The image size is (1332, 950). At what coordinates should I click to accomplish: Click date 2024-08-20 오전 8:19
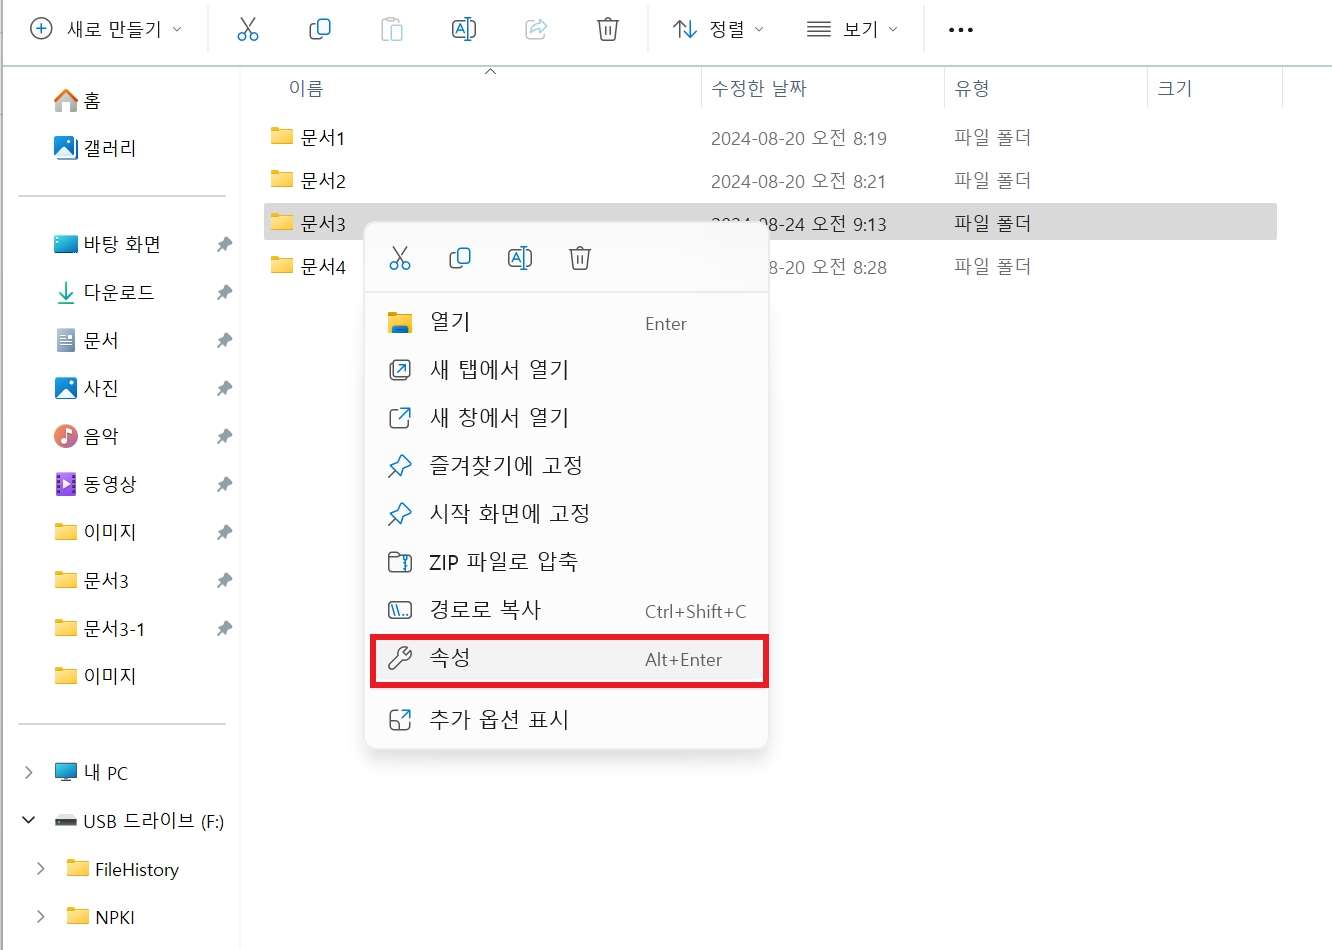[x=799, y=138]
